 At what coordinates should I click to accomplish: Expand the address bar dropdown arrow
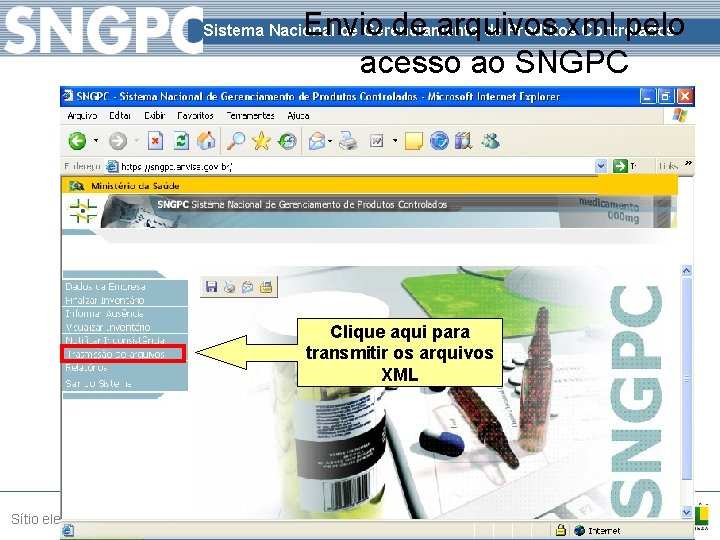(601, 166)
